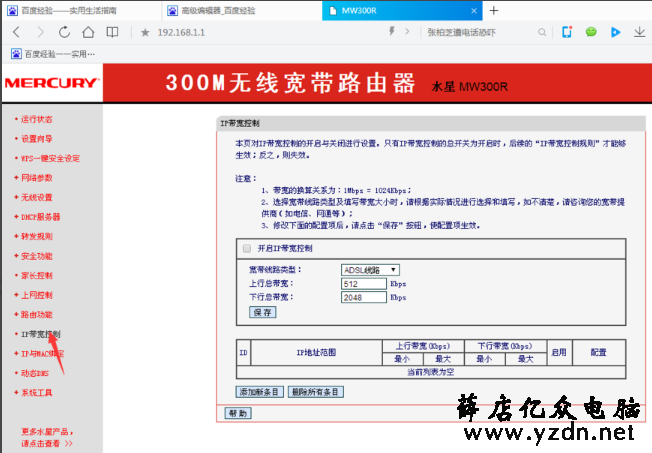Screen dimensions: 652x453
Task: Click the 当前列表为空 table row
Action: 430,372
